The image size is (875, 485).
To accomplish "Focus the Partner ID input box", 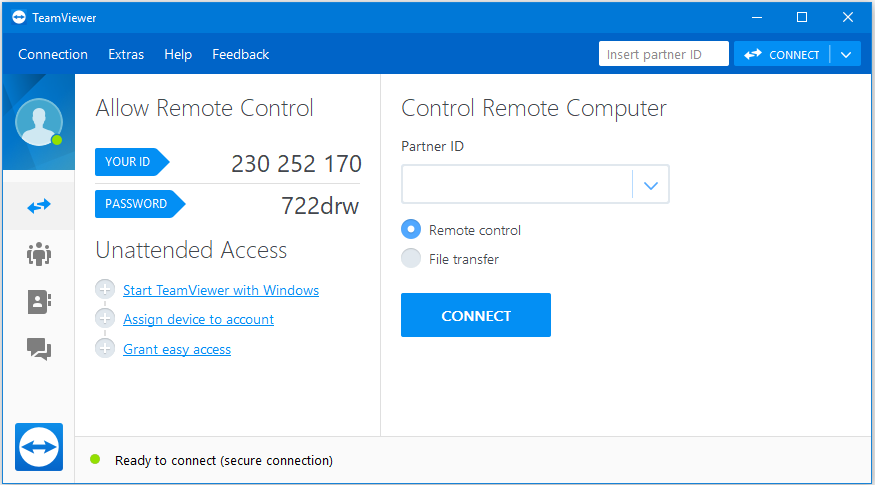I will (517, 184).
